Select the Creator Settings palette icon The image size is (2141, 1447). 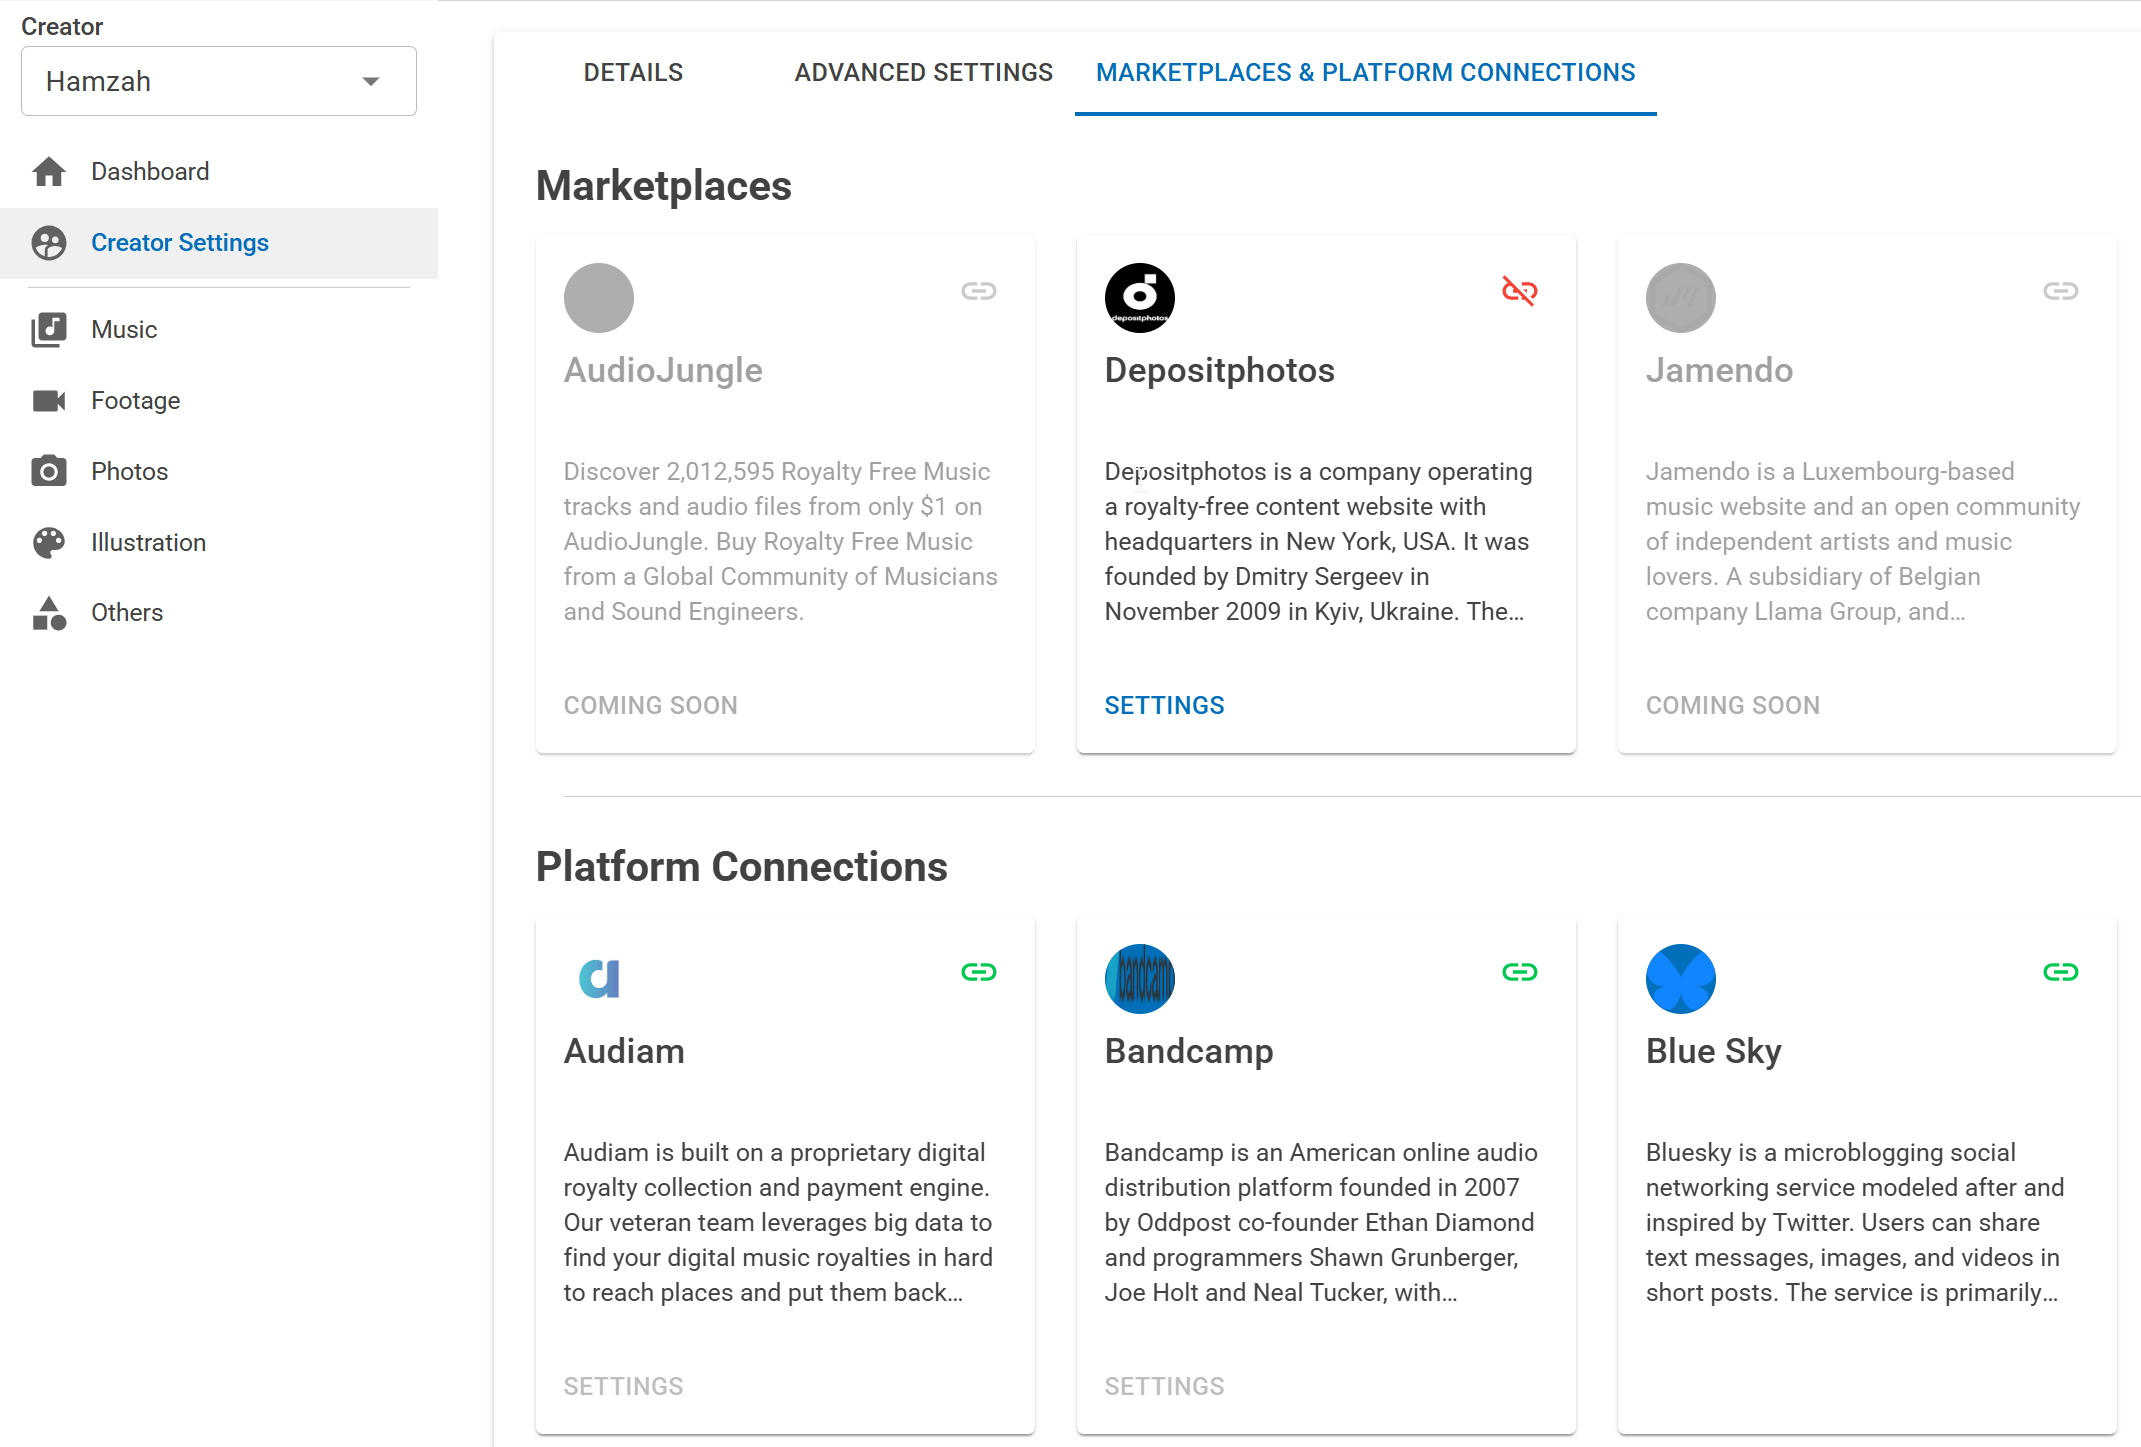[x=48, y=243]
